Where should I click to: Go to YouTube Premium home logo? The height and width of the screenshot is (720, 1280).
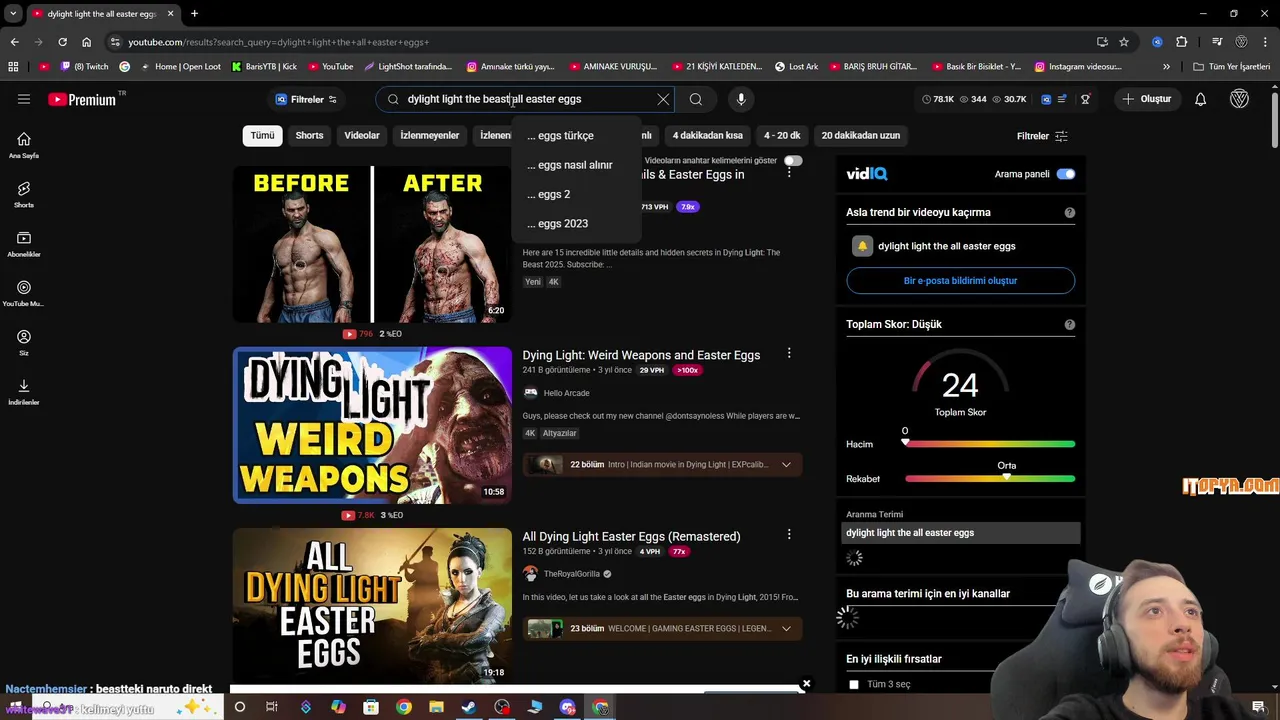click(x=82, y=99)
